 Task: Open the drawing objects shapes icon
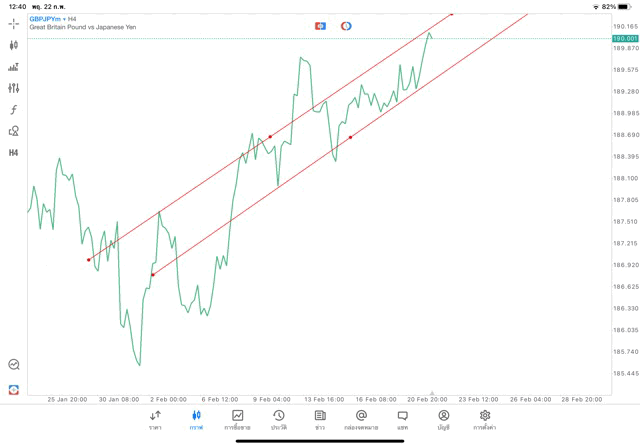point(14,131)
